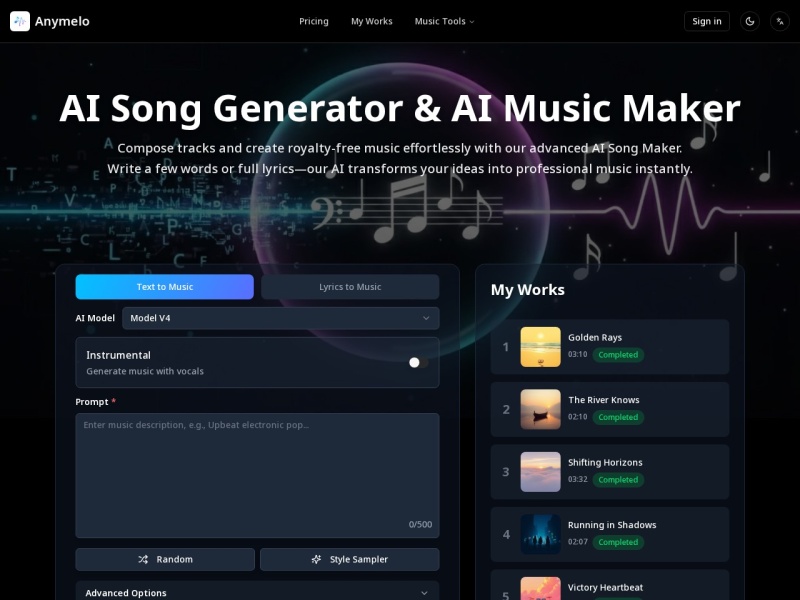Click the Anymelo logo icon

[x=20, y=21]
